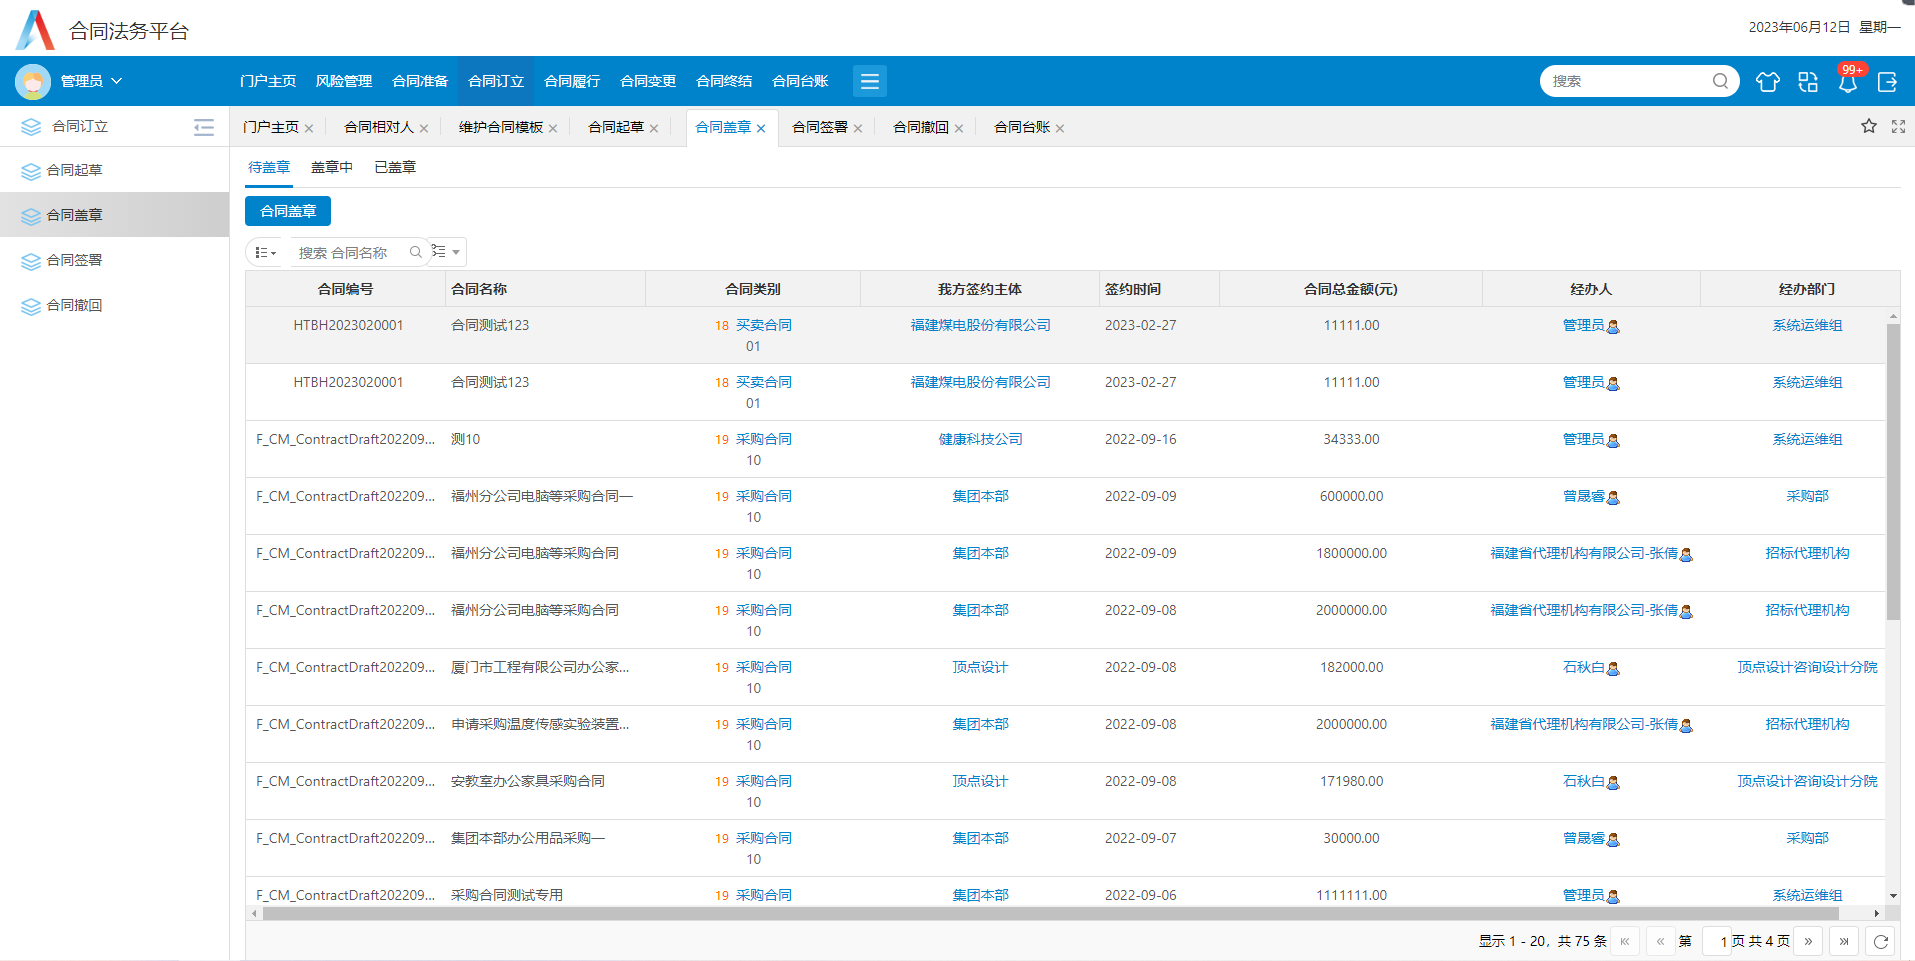
Task: Open the hamburger menu in the navigation bar
Action: click(870, 81)
